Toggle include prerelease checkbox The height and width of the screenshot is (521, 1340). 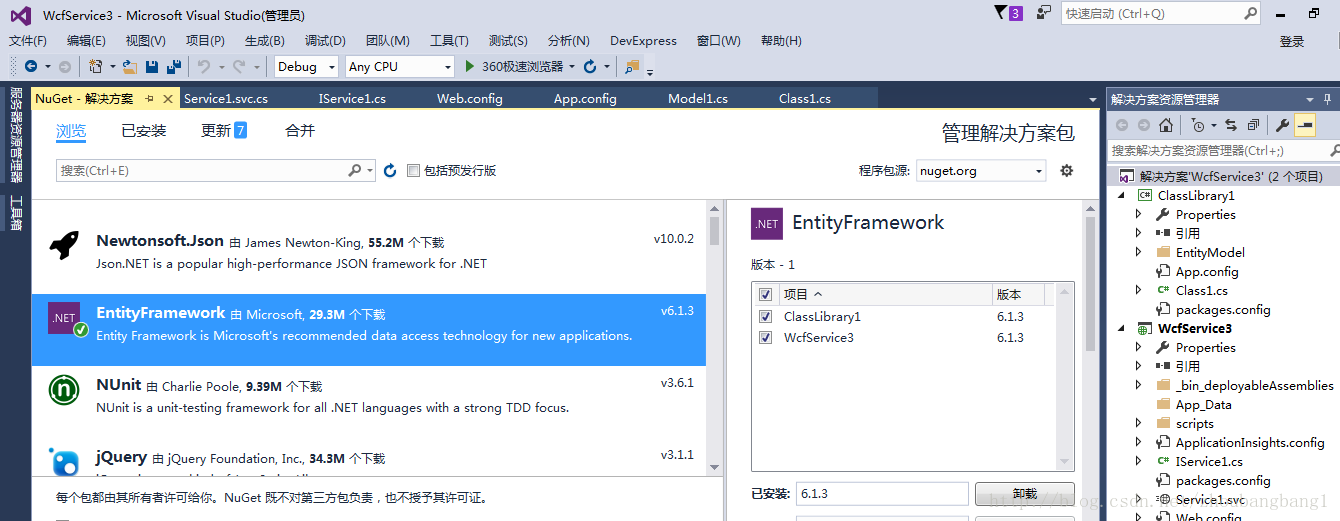[413, 171]
